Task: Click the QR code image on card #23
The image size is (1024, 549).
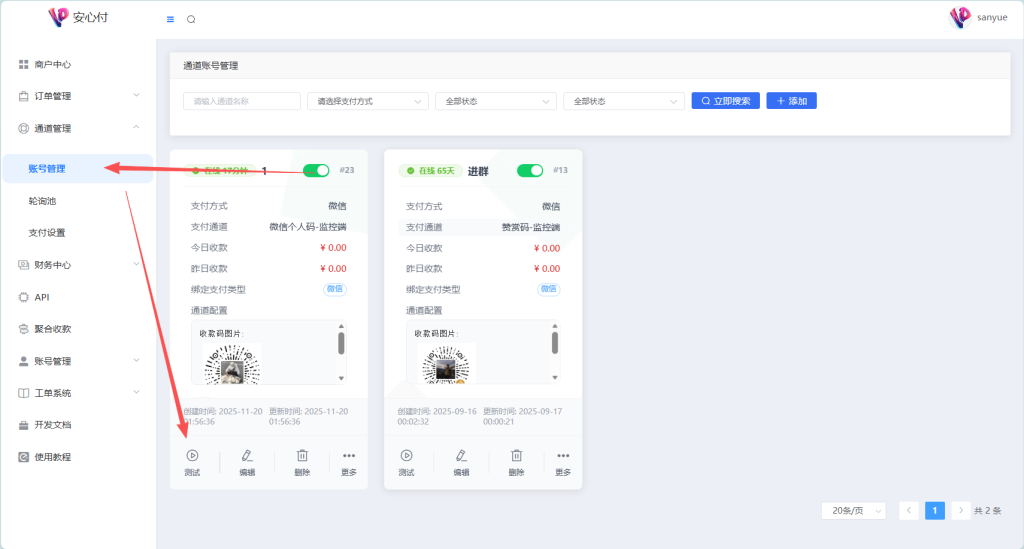Action: coord(232,364)
